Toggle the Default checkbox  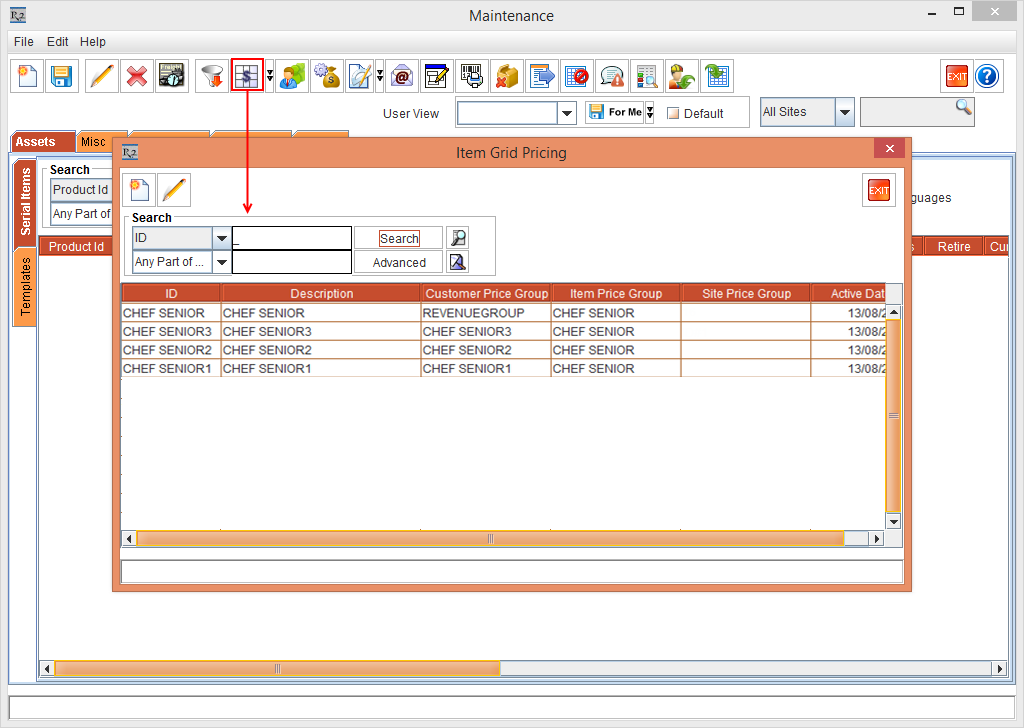pos(673,113)
